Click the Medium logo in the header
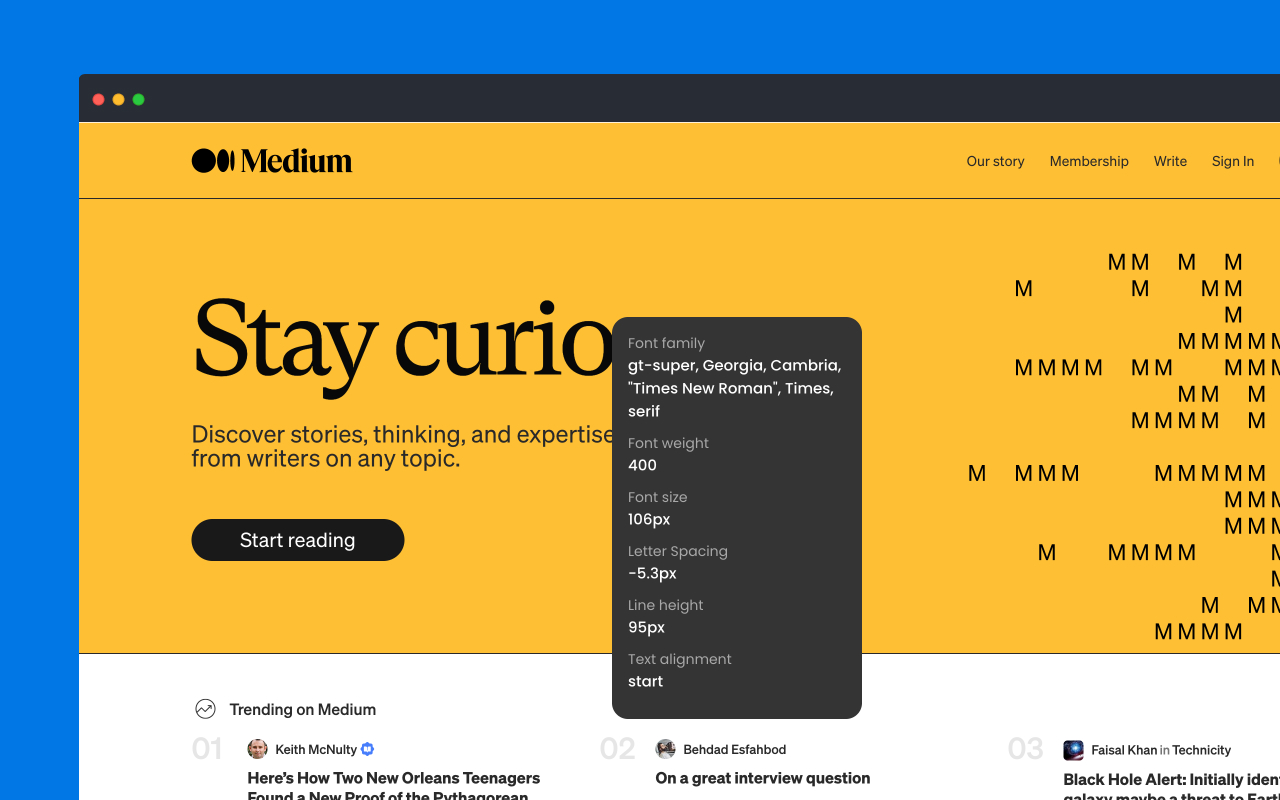Screen dimensions: 1280x800 pyautogui.click(x=271, y=160)
